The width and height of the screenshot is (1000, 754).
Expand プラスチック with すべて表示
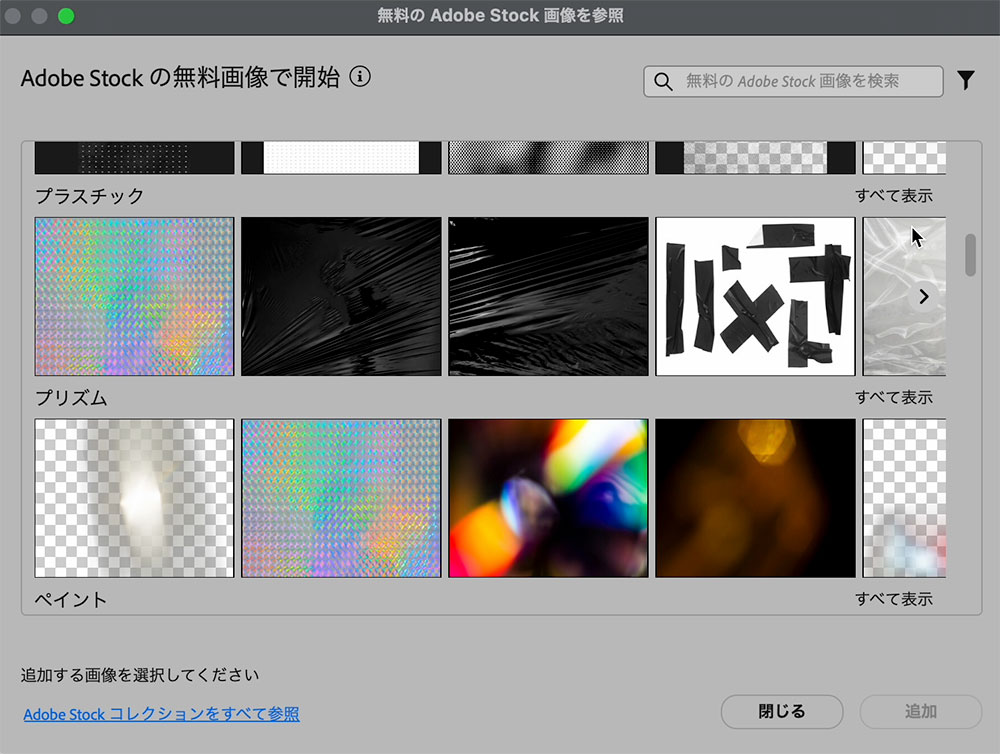tap(893, 196)
